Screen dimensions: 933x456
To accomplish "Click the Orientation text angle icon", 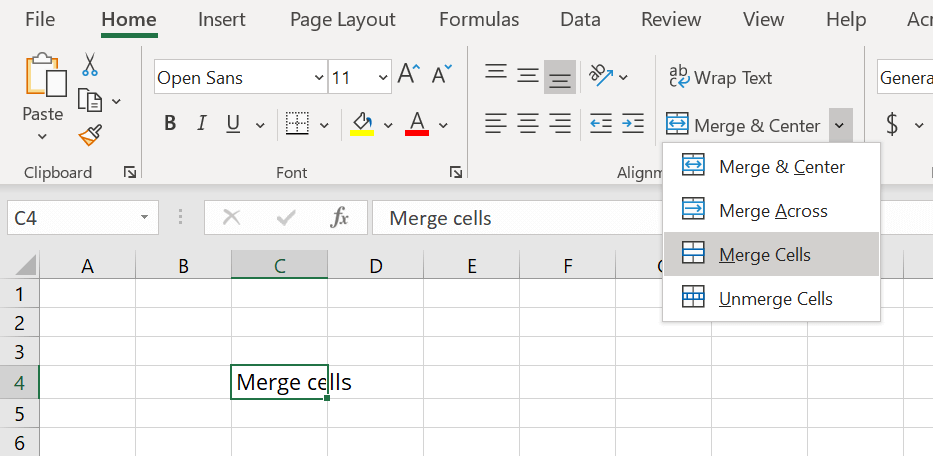I will (601, 75).
